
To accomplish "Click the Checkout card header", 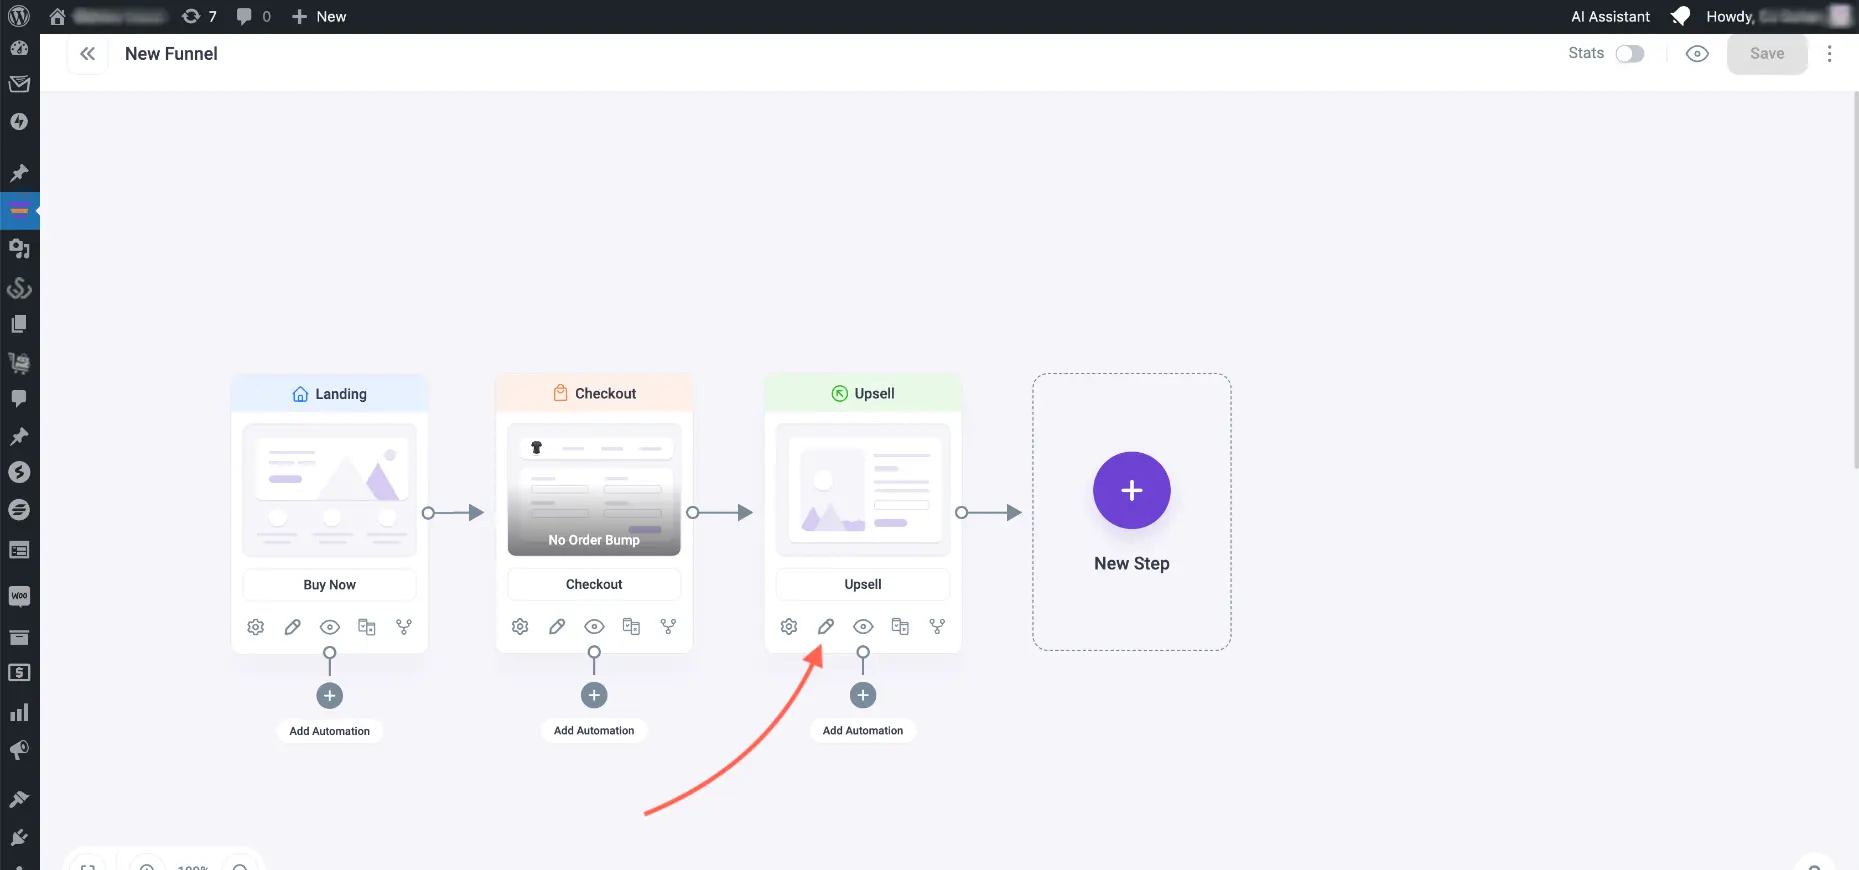I will click(x=594, y=393).
